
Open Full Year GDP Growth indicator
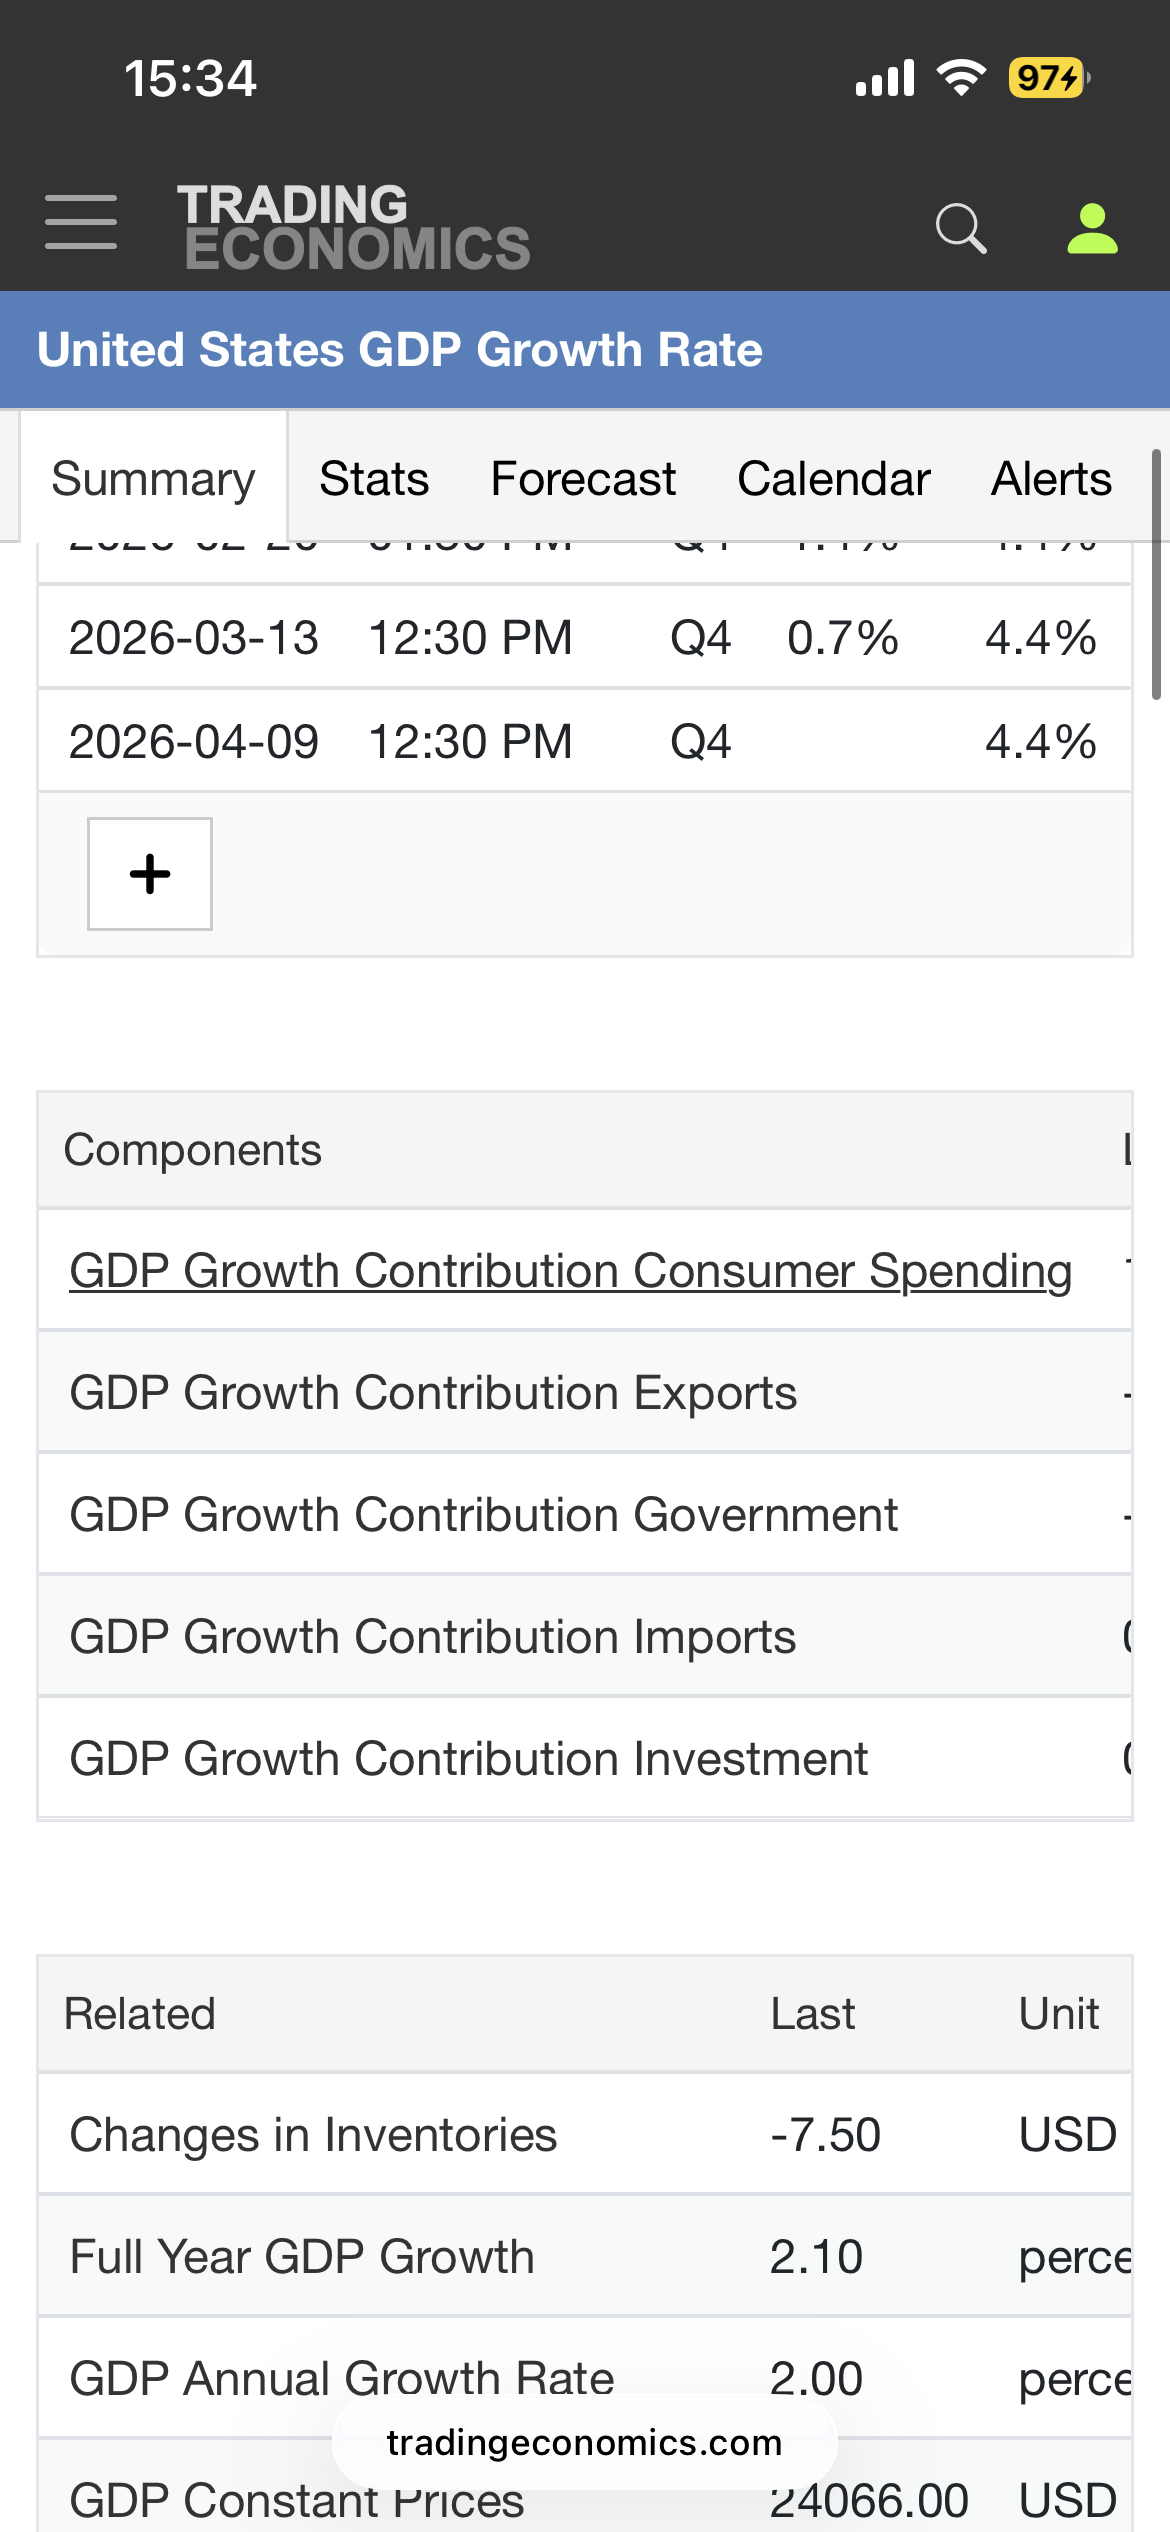pos(302,2257)
